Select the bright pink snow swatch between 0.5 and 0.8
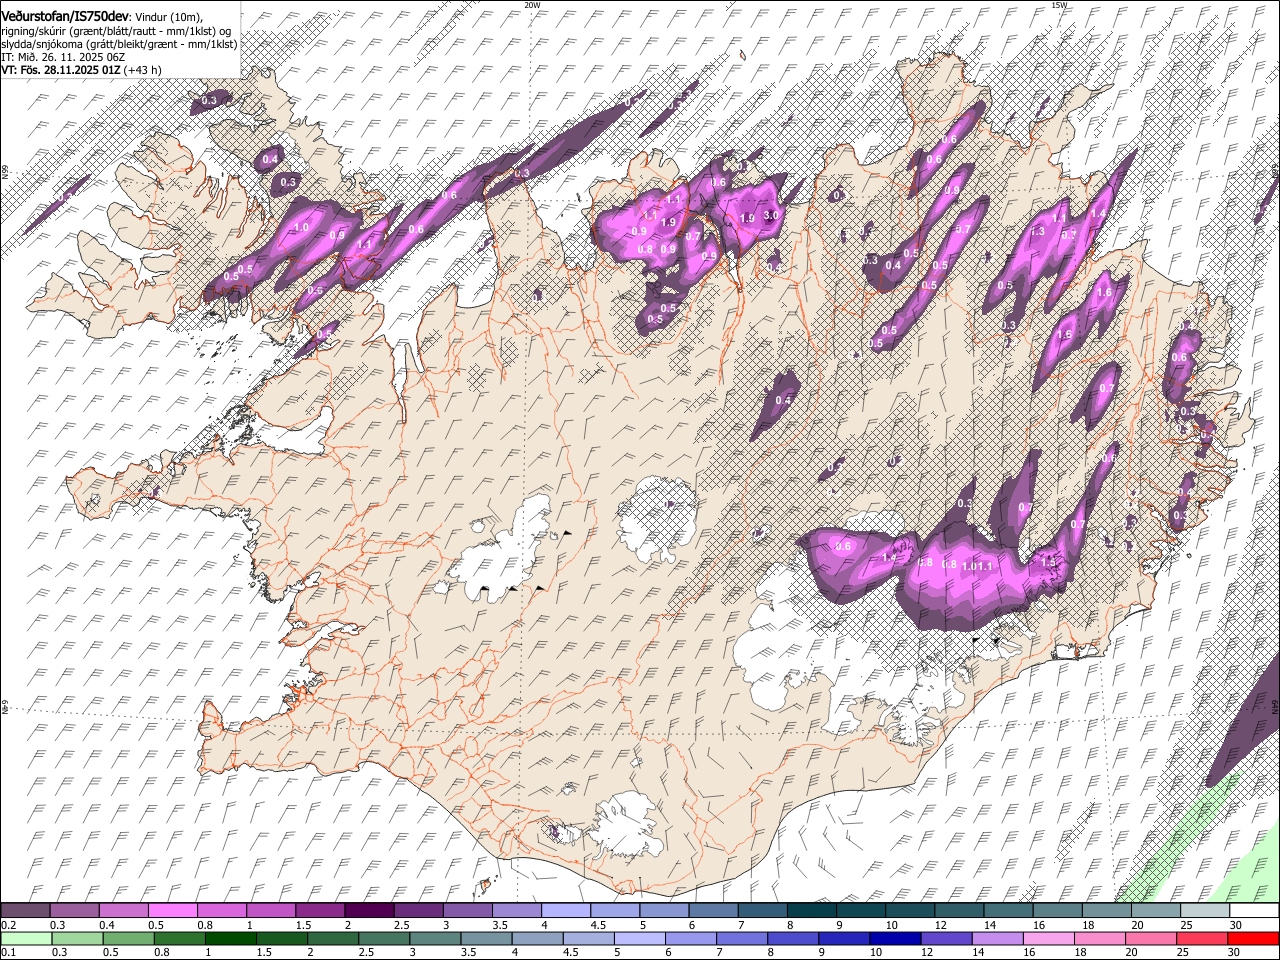 [x=172, y=911]
